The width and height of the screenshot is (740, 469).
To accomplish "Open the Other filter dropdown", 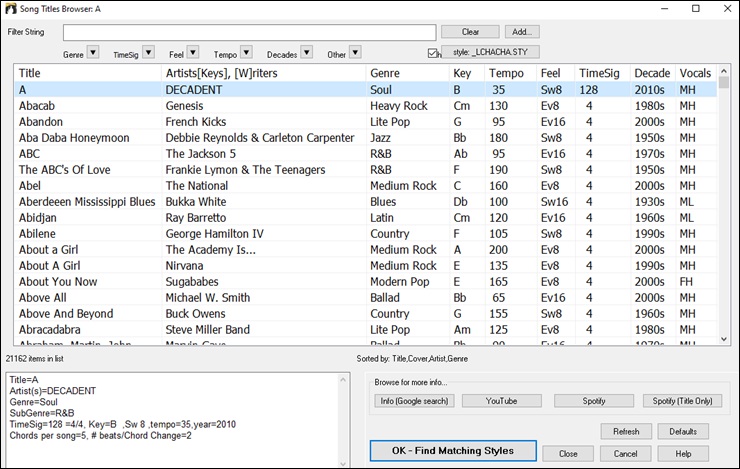I will [356, 52].
